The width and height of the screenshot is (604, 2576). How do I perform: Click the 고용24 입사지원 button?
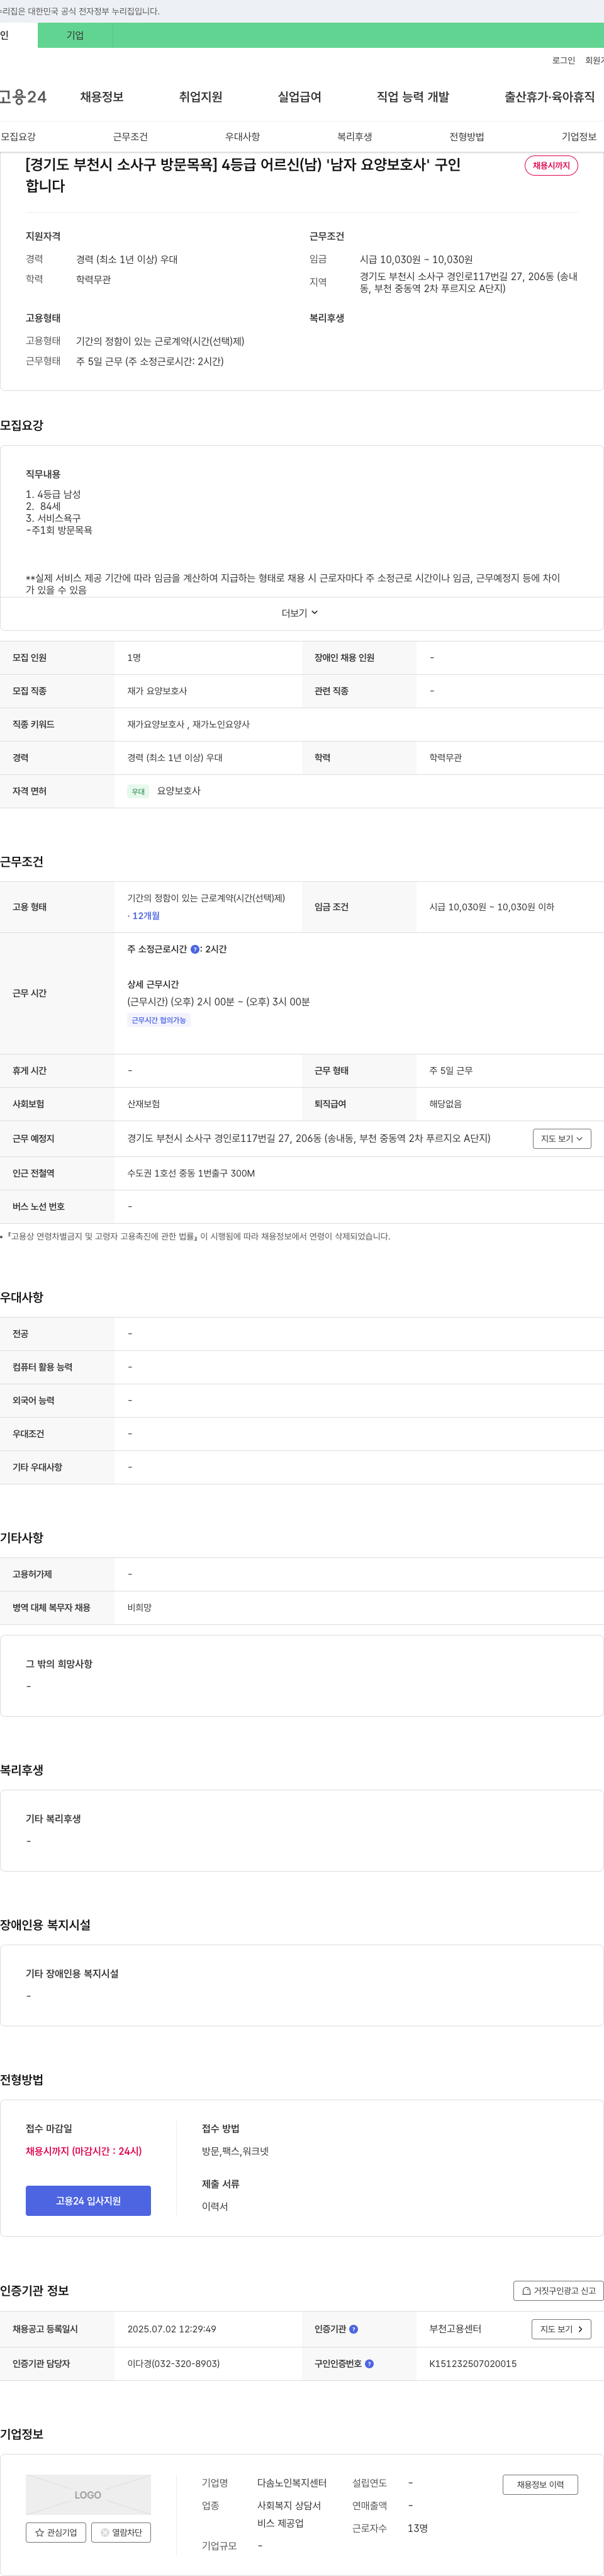(x=88, y=2201)
